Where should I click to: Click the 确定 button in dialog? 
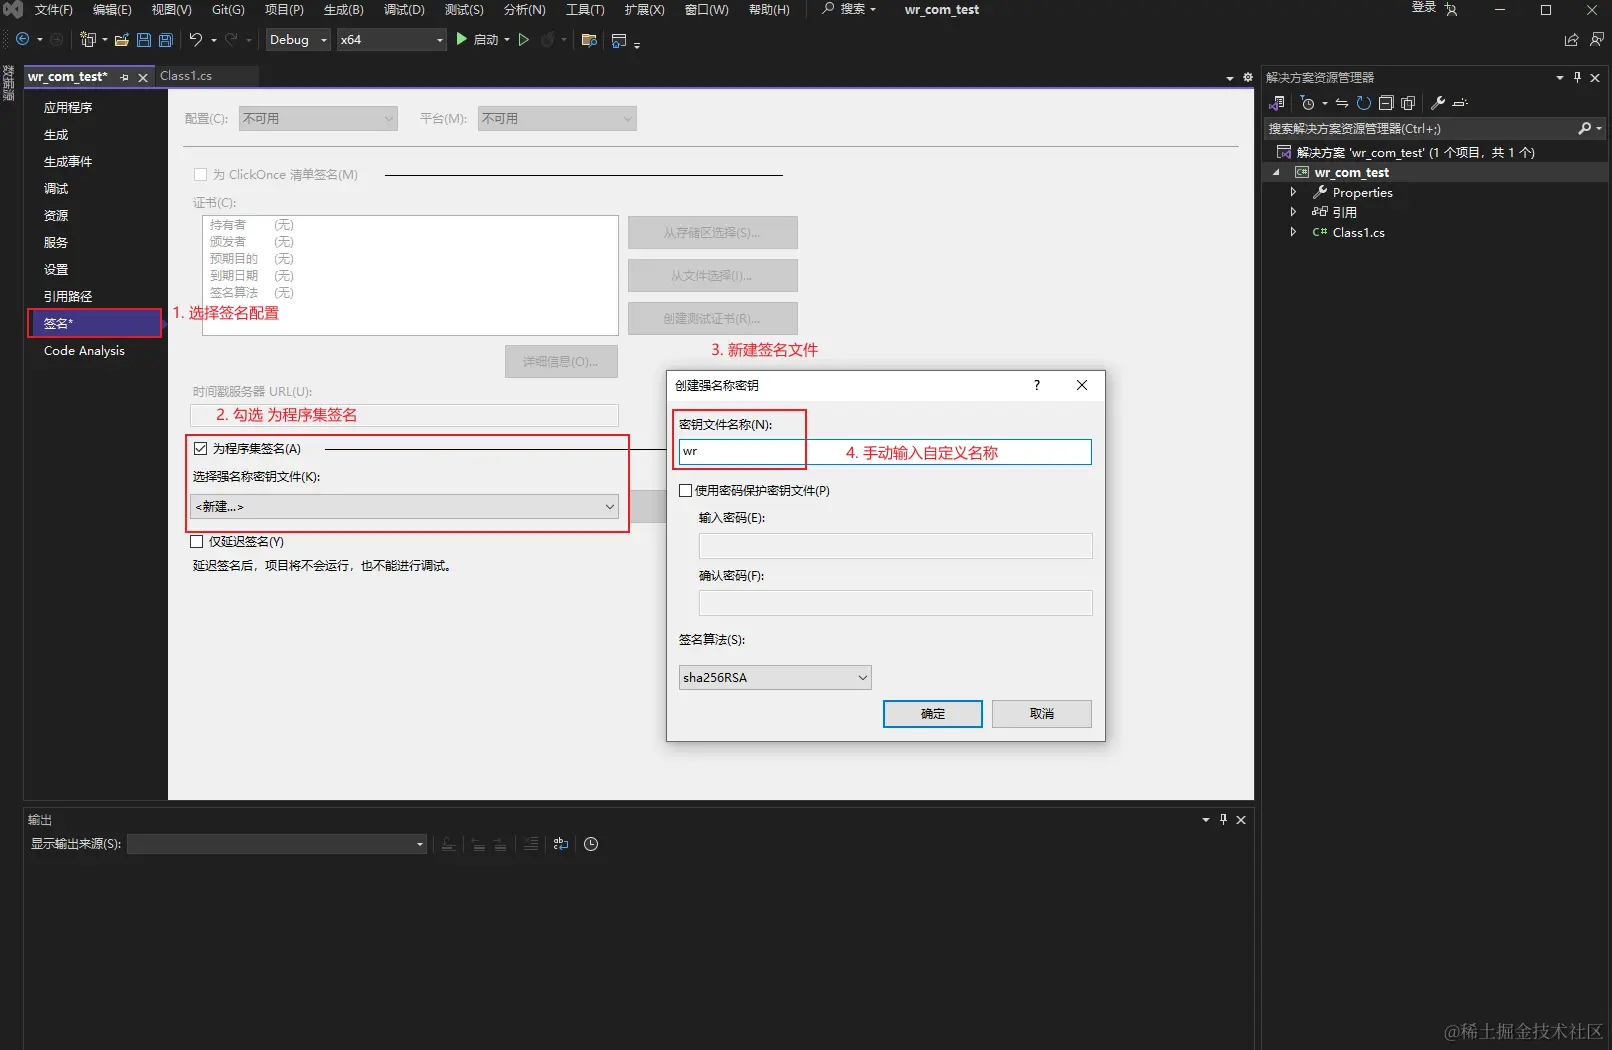(x=932, y=713)
